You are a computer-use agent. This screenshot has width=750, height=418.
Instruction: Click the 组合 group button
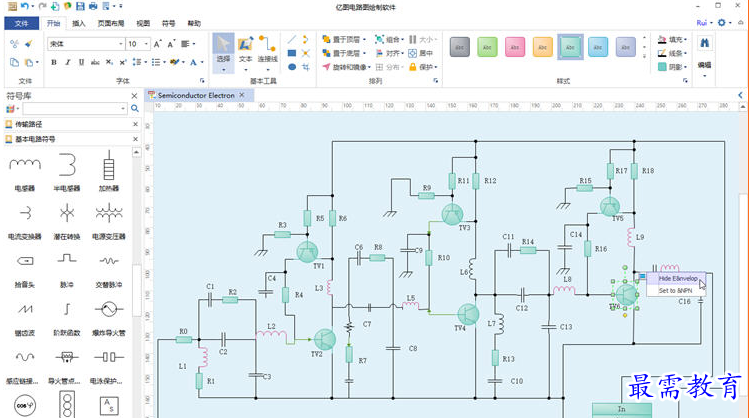[388, 39]
